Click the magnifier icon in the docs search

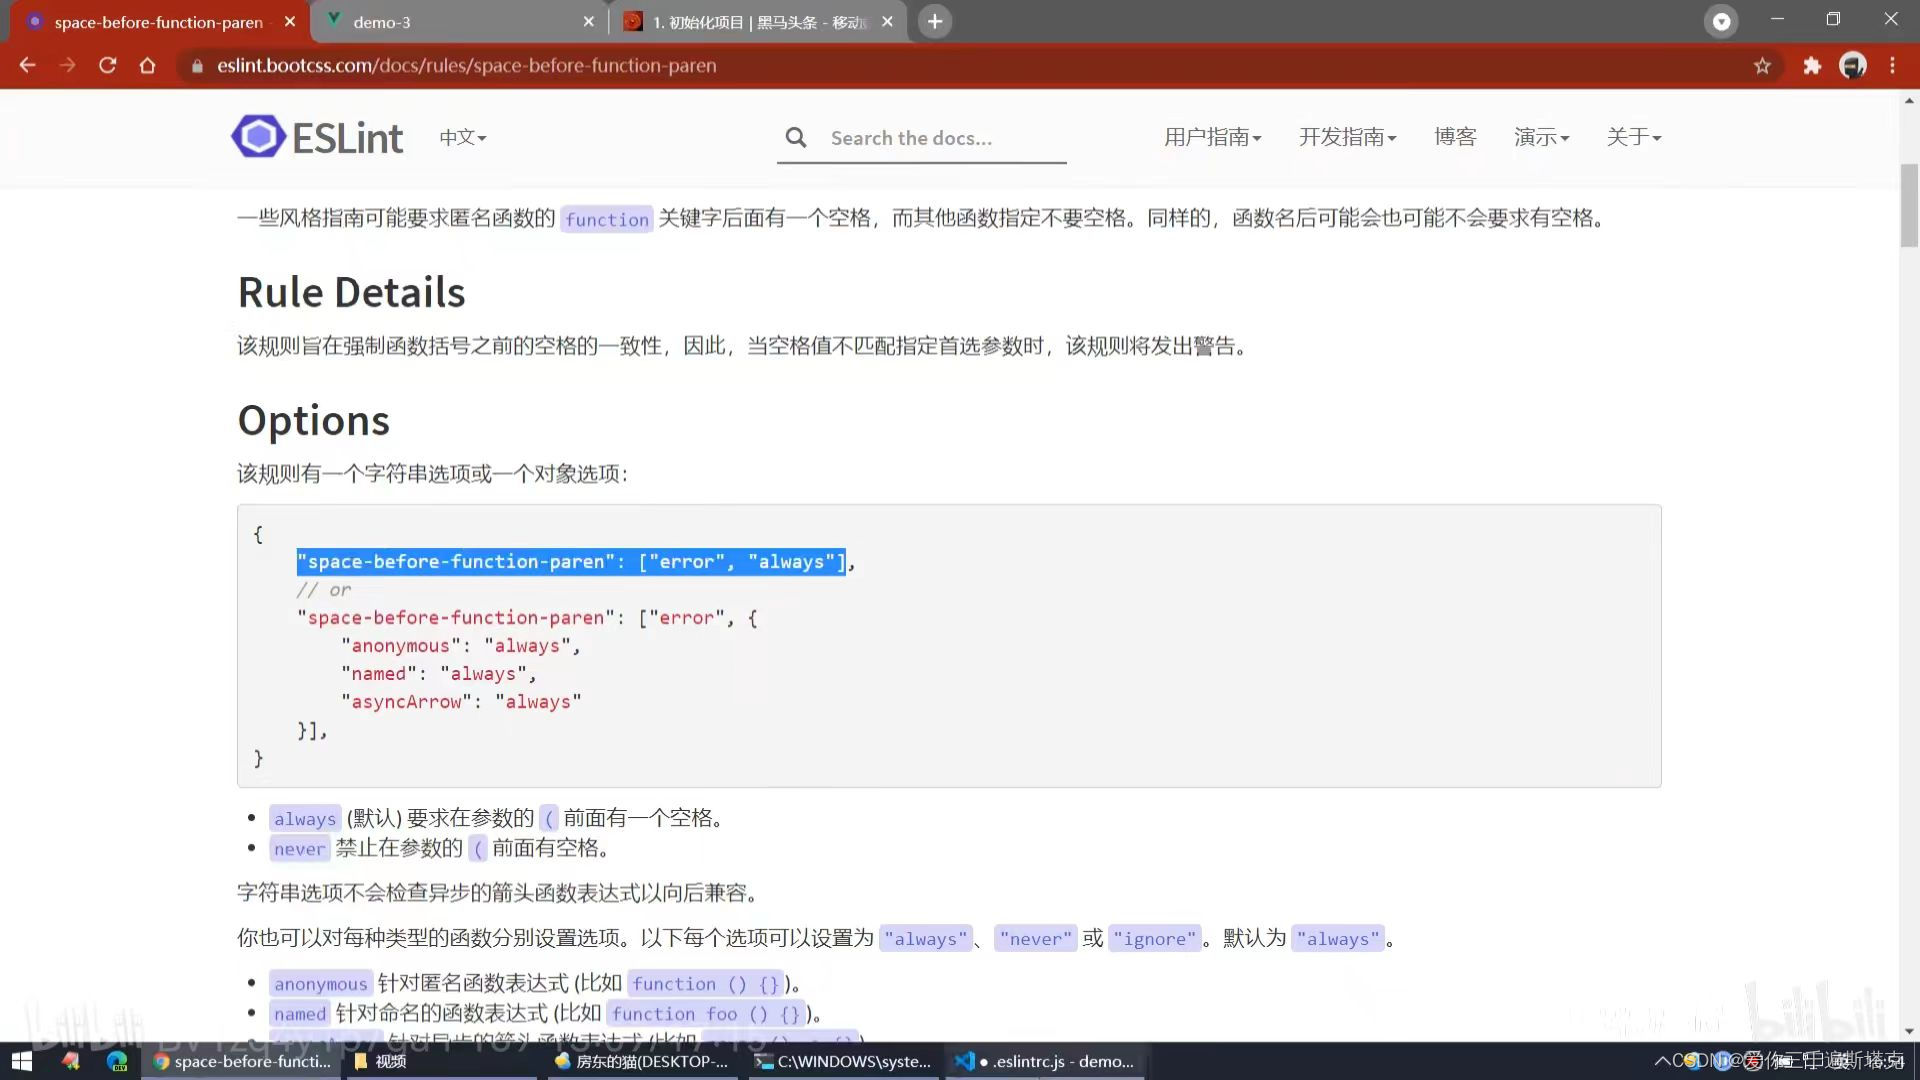795,137
